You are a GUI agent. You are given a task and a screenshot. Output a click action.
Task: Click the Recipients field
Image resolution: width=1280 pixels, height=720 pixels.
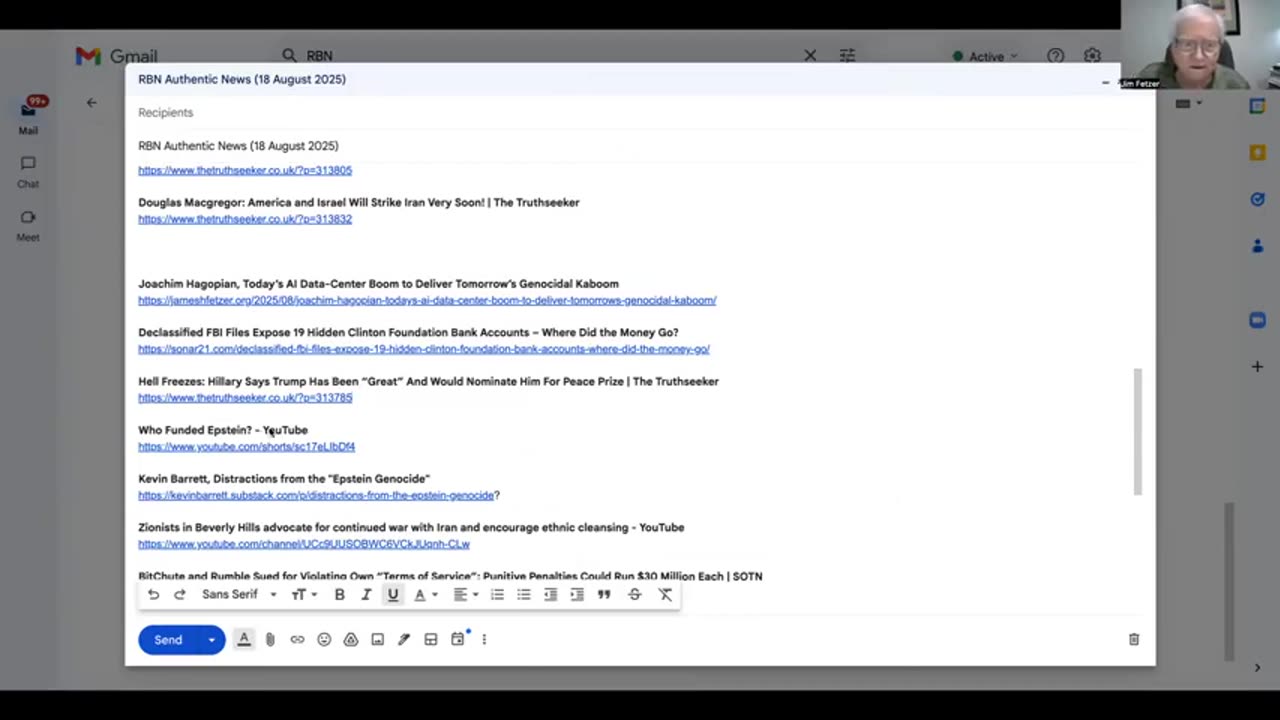point(640,113)
